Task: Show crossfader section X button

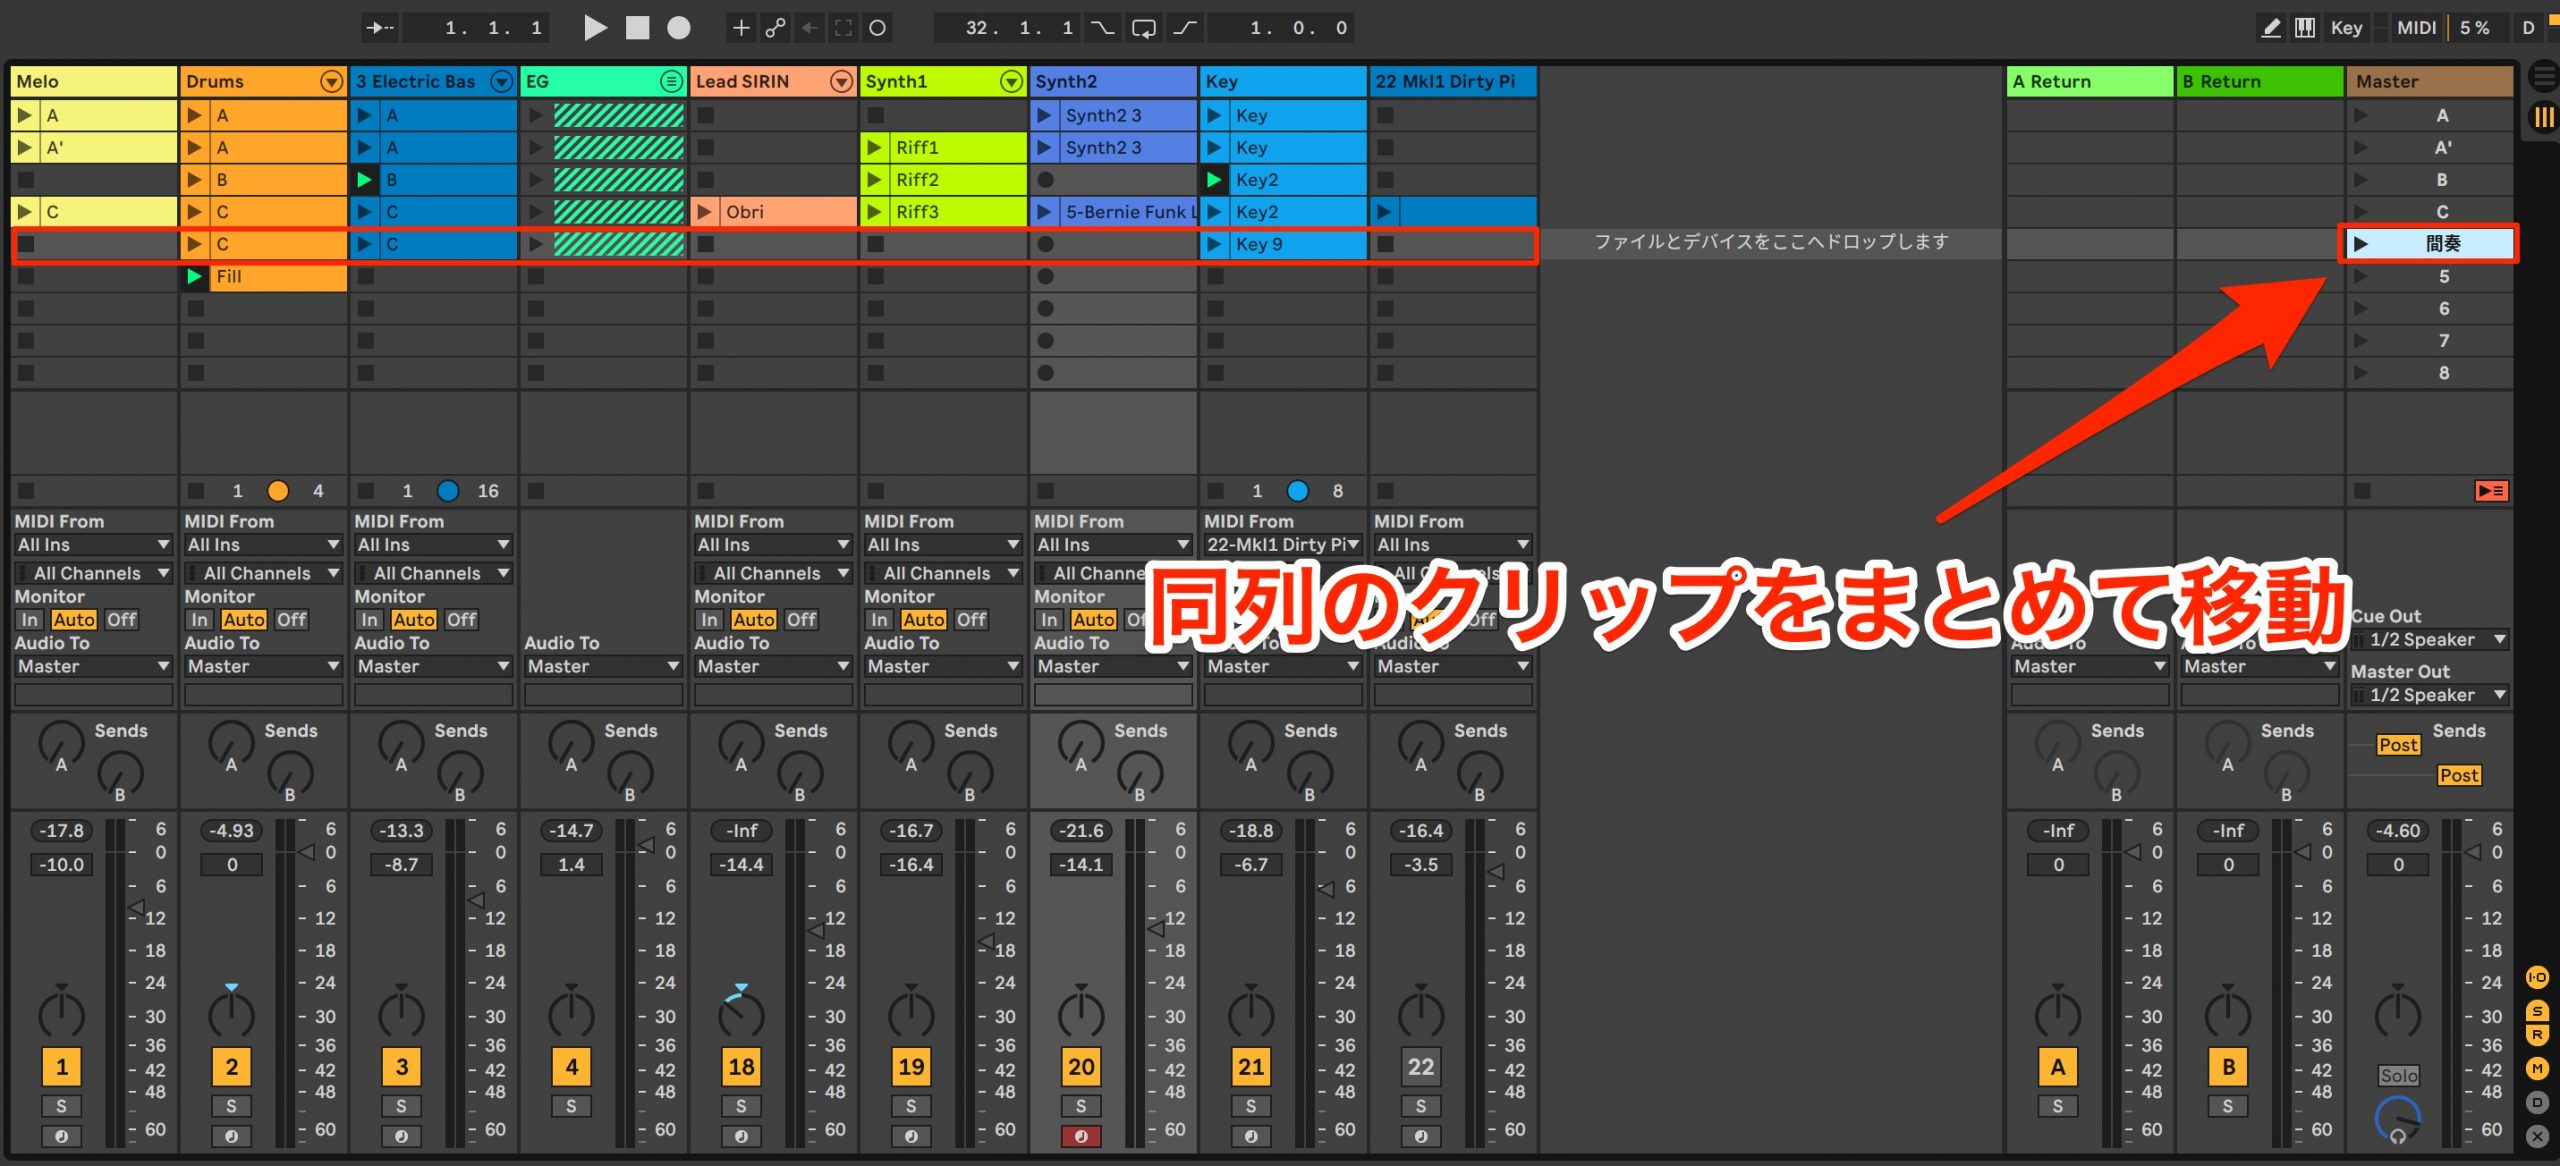Action: tap(2538, 1137)
